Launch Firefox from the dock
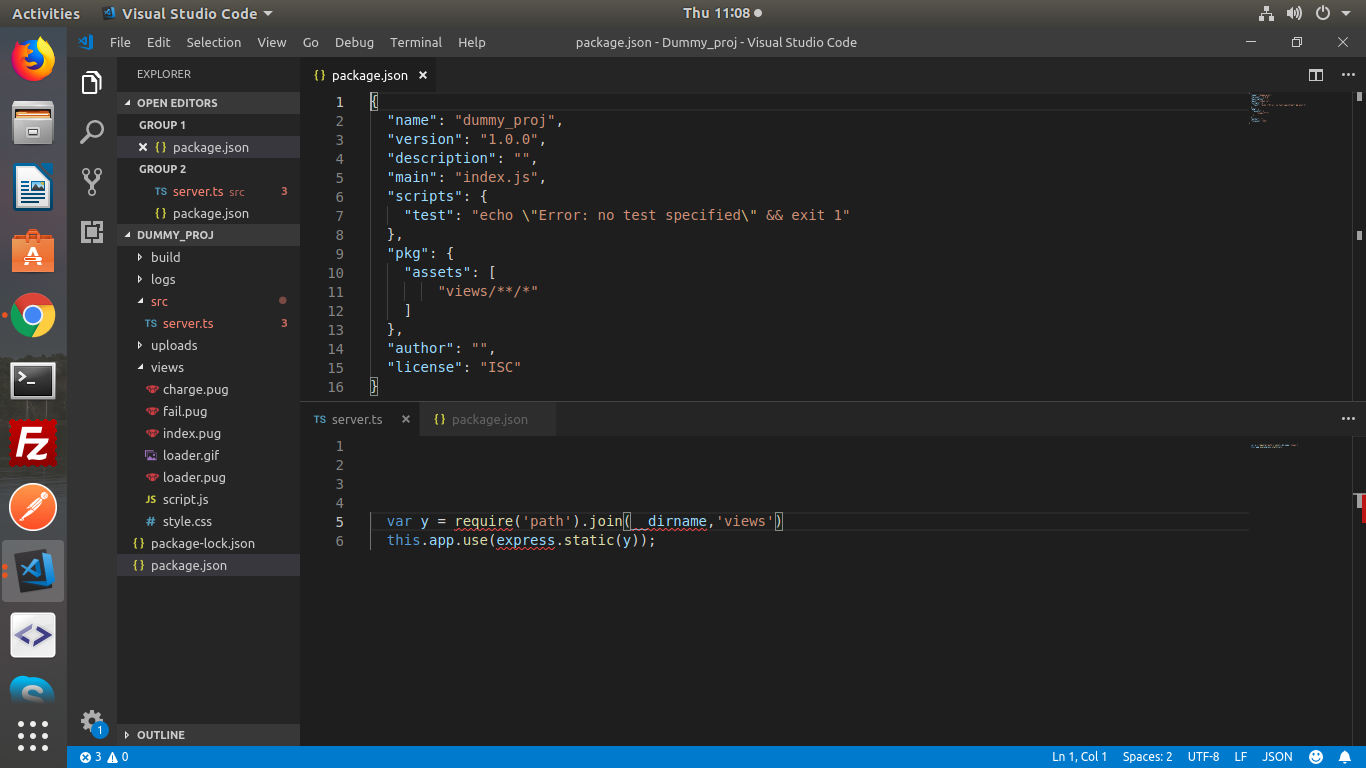The image size is (1366, 768). coord(33,60)
